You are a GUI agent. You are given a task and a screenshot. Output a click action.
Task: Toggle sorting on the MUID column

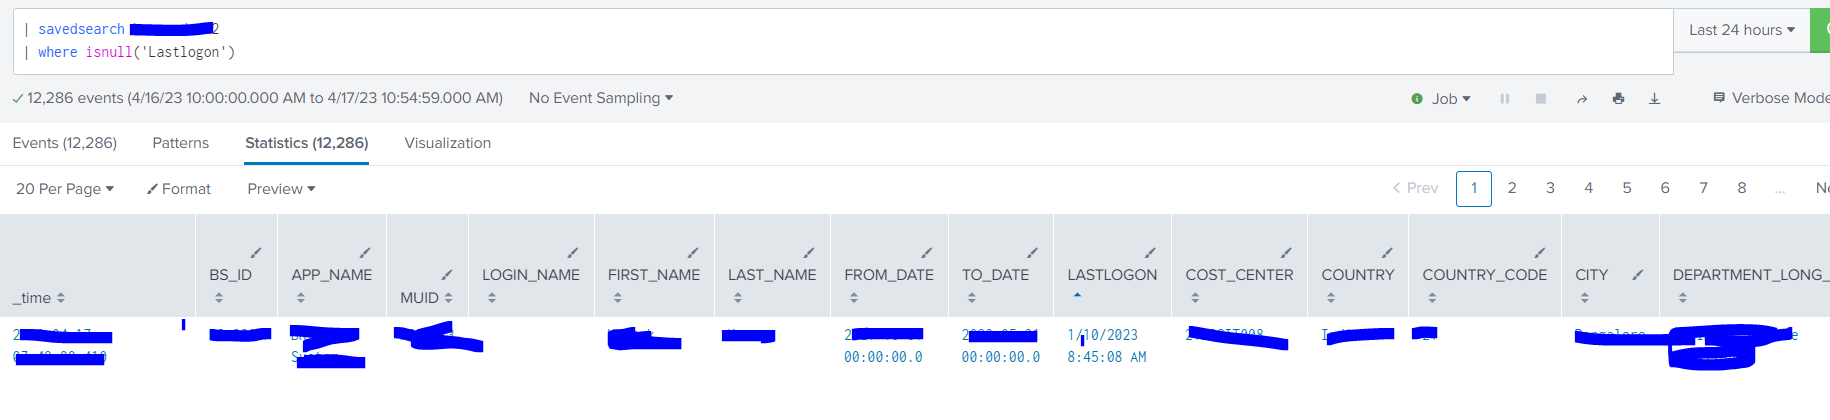[x=448, y=298]
